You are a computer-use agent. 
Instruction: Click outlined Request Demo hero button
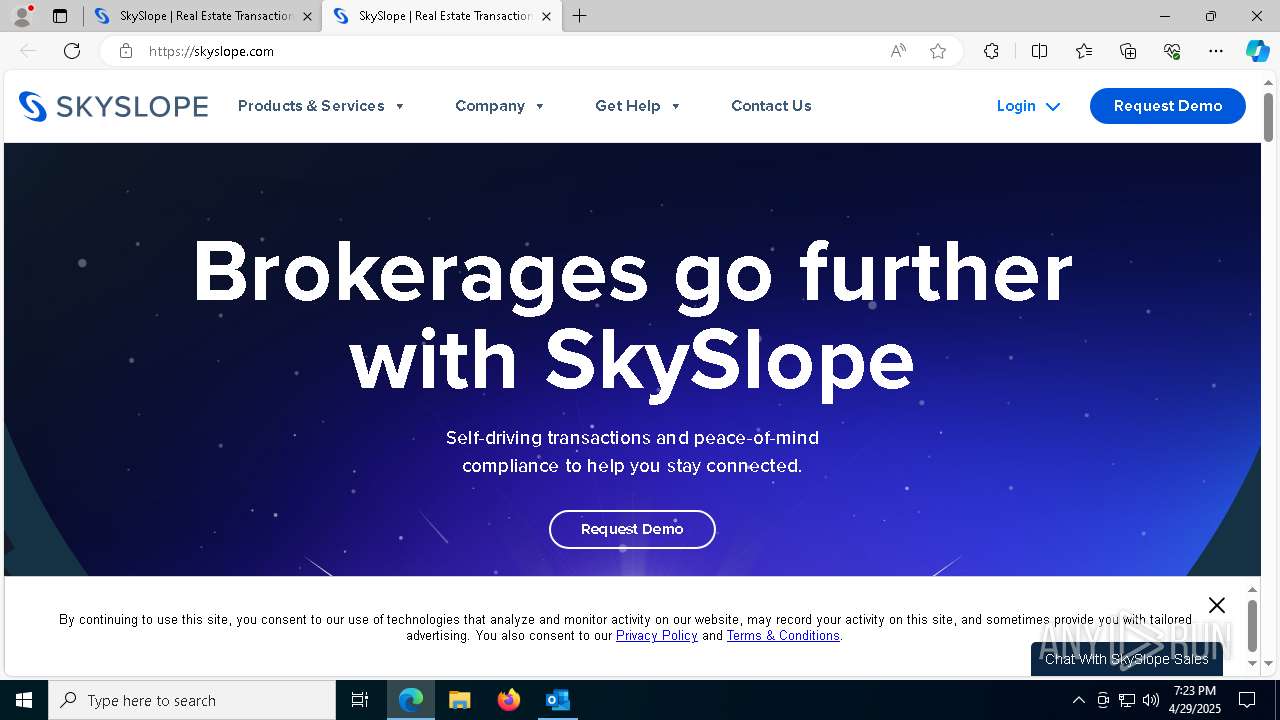(632, 529)
